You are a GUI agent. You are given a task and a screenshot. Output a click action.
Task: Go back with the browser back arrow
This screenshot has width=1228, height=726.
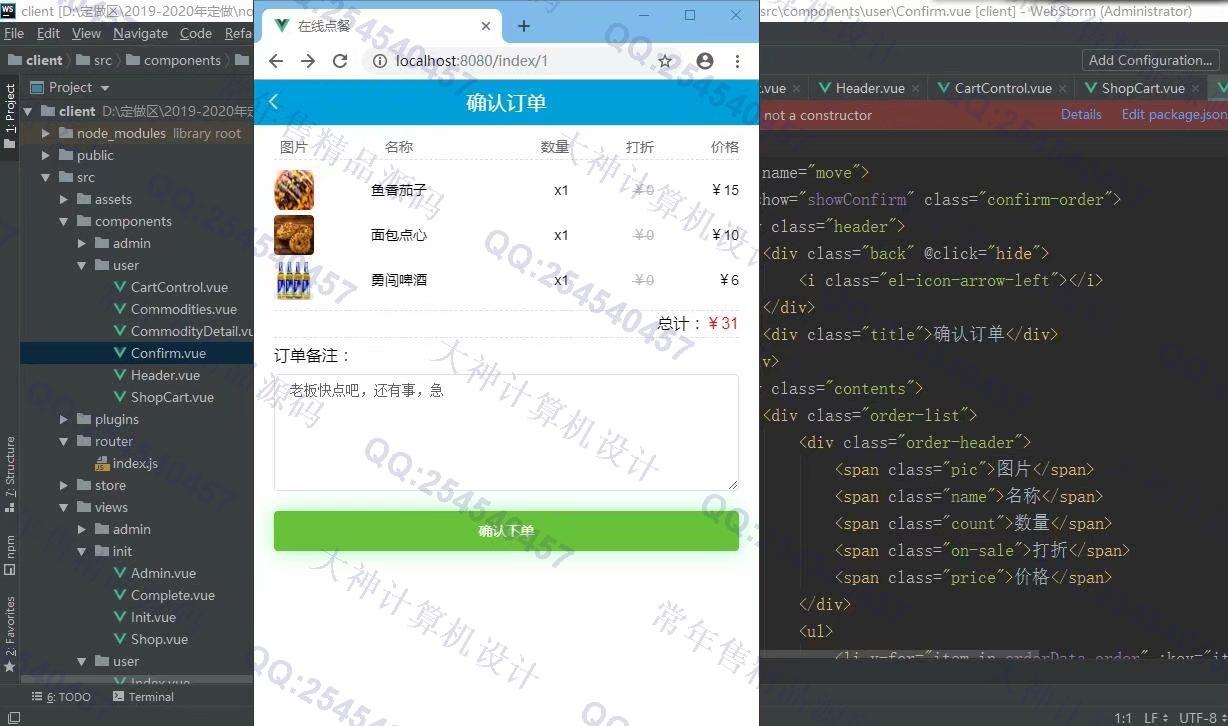276,61
